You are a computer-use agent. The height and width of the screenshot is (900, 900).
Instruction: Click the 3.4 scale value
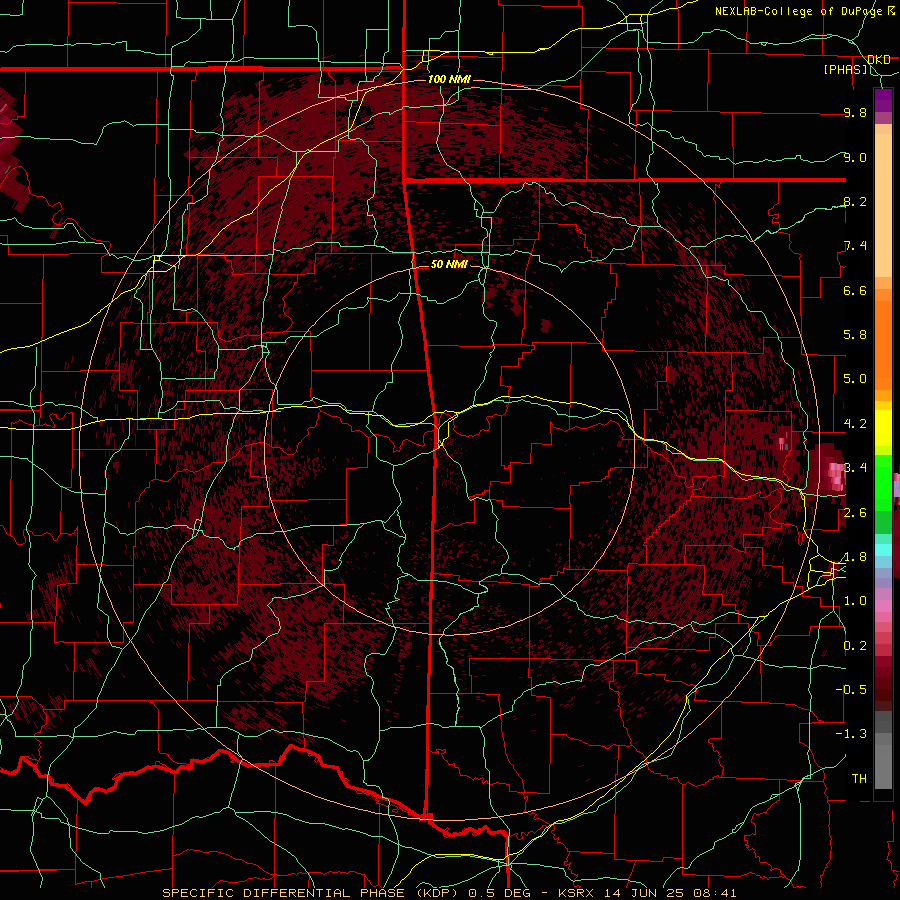pos(855,468)
